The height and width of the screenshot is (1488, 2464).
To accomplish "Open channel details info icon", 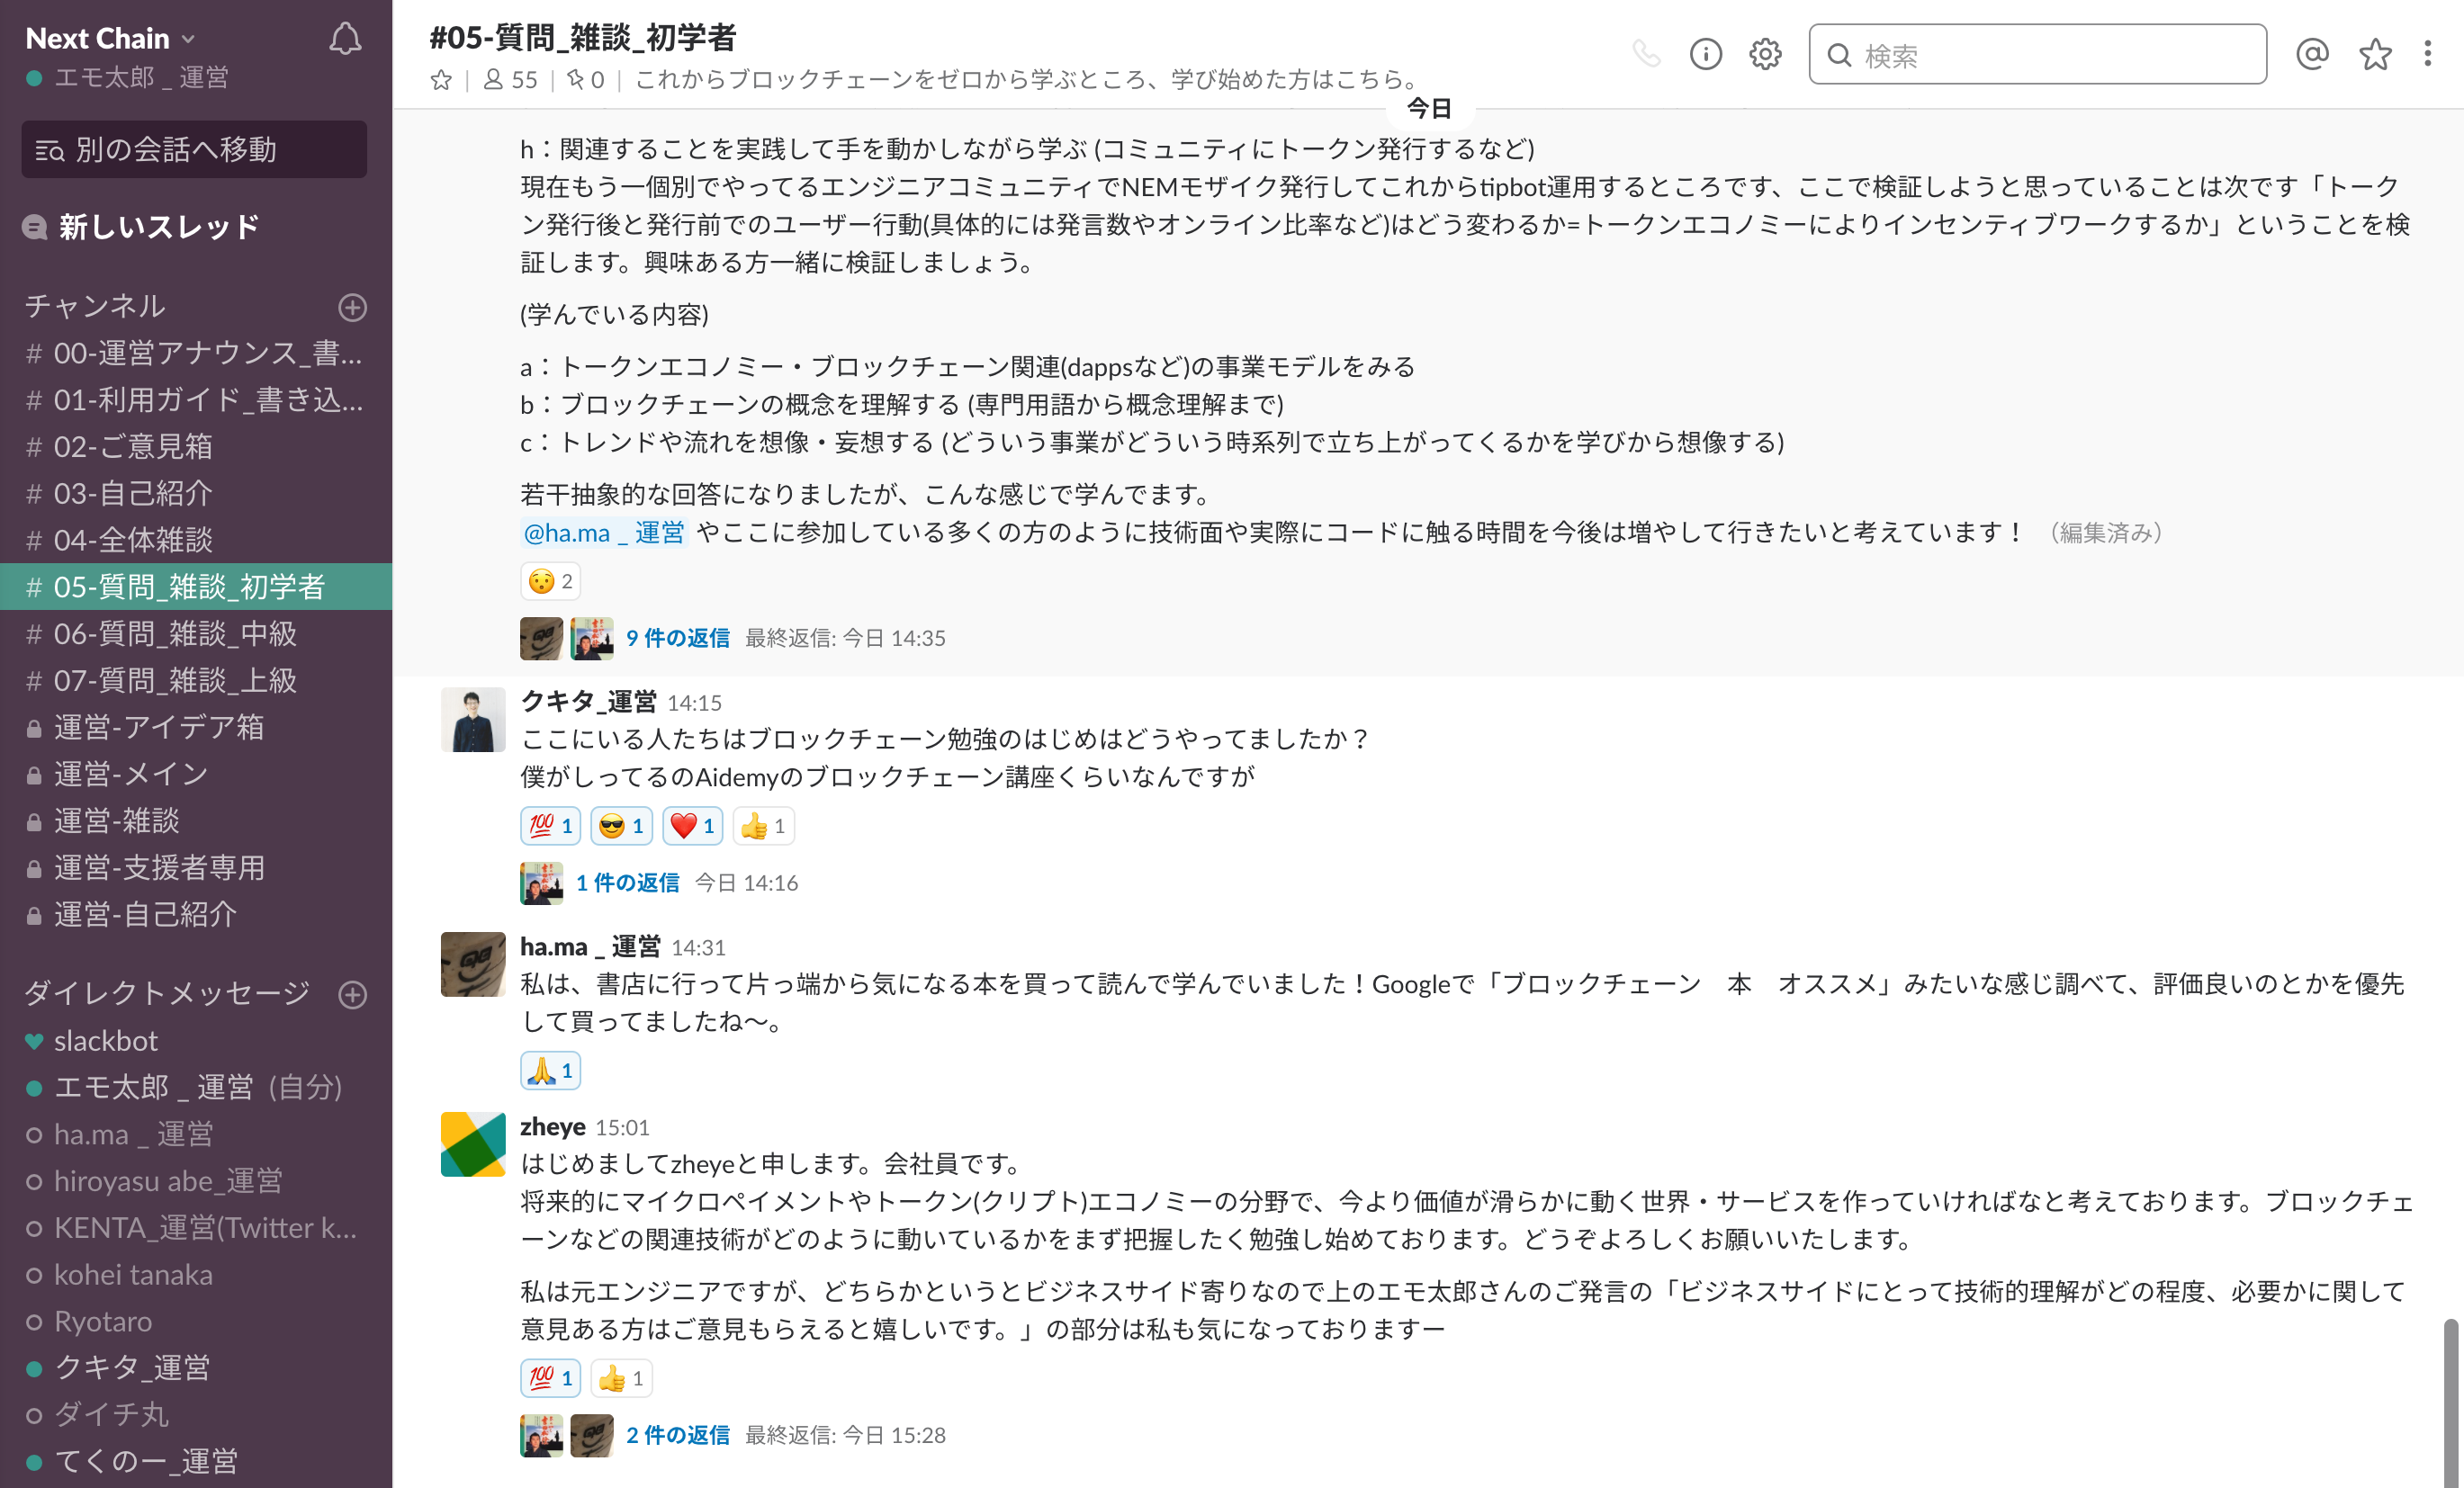I will click(1706, 54).
